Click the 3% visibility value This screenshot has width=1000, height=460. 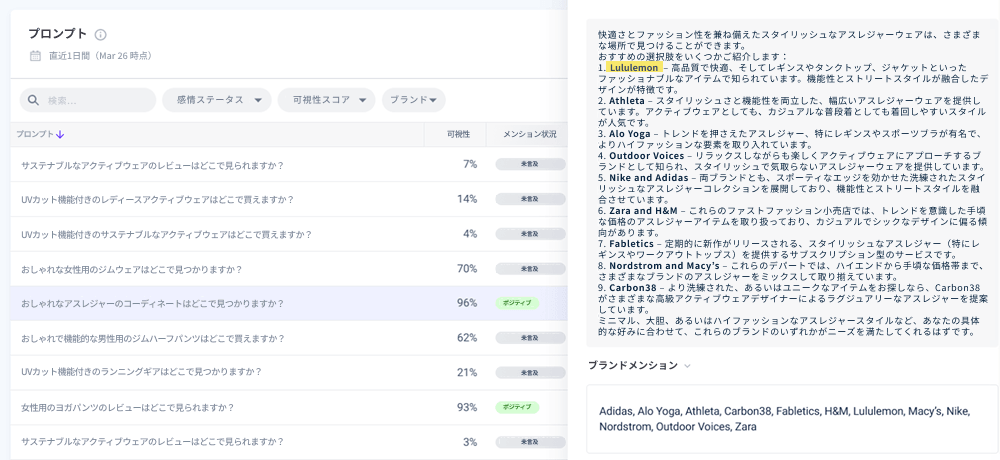tap(470, 441)
